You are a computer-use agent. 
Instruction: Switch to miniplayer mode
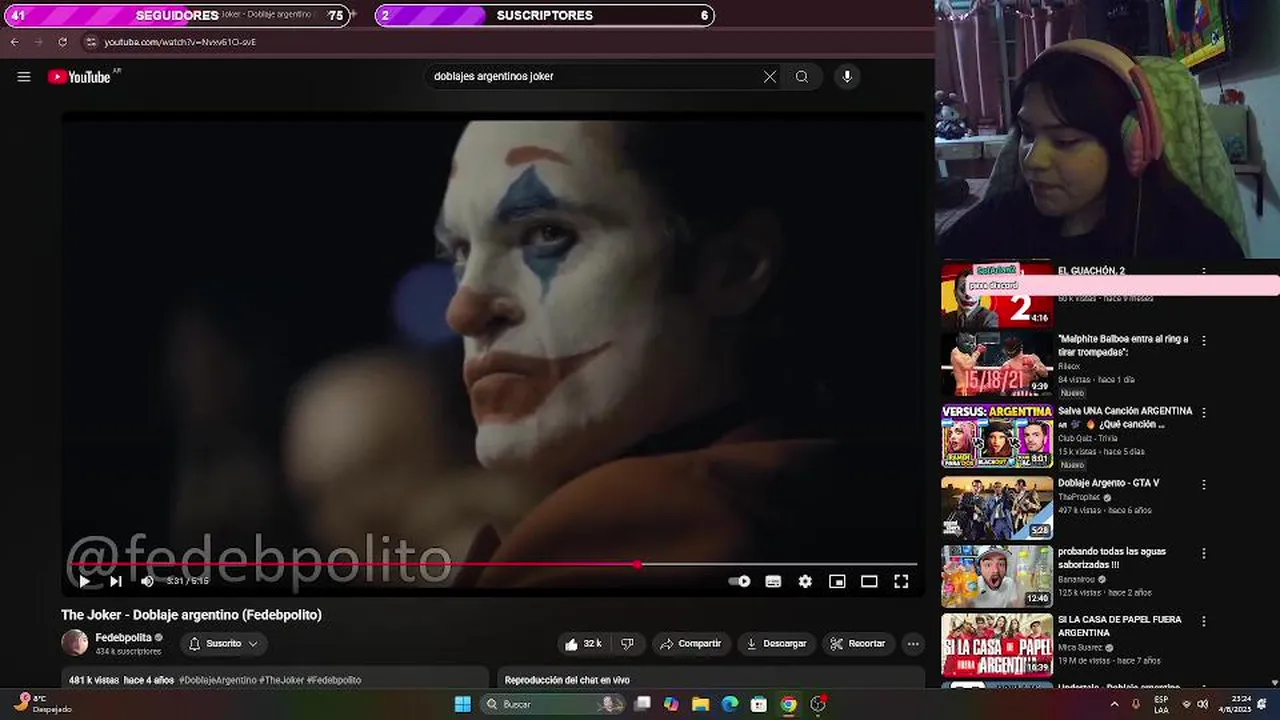click(x=837, y=581)
